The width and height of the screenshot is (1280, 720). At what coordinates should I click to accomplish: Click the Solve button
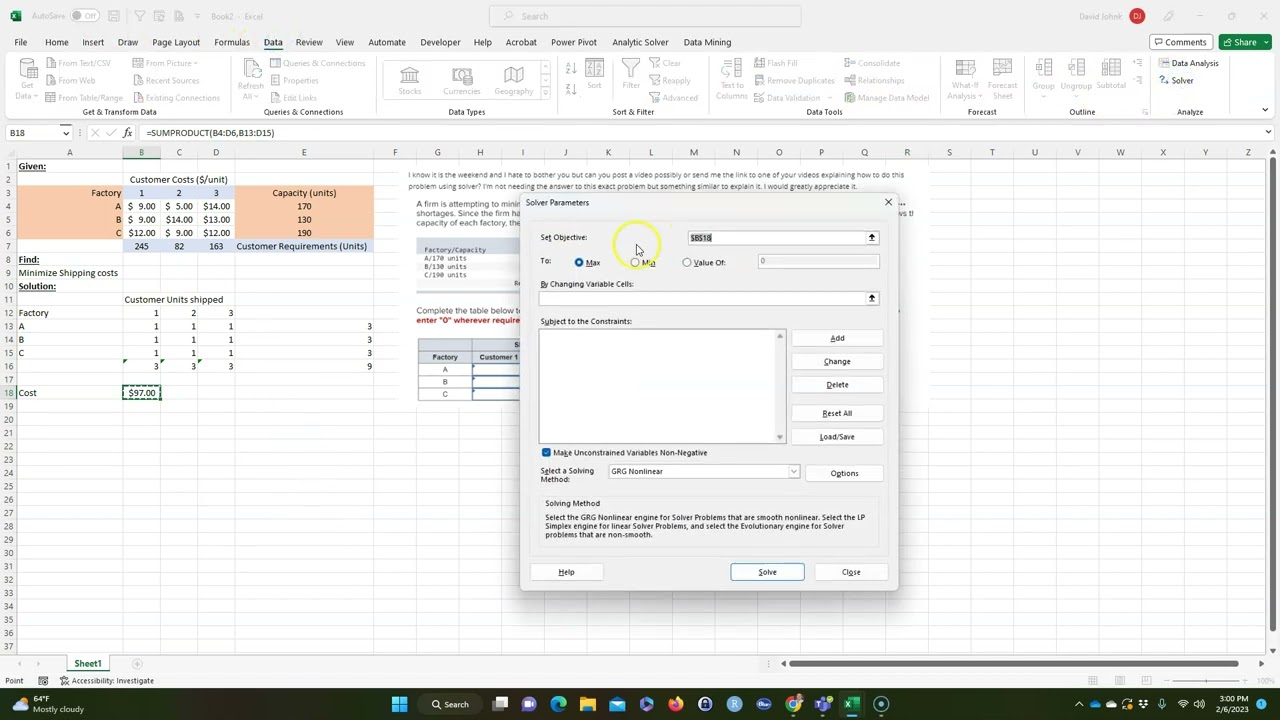[x=767, y=572]
